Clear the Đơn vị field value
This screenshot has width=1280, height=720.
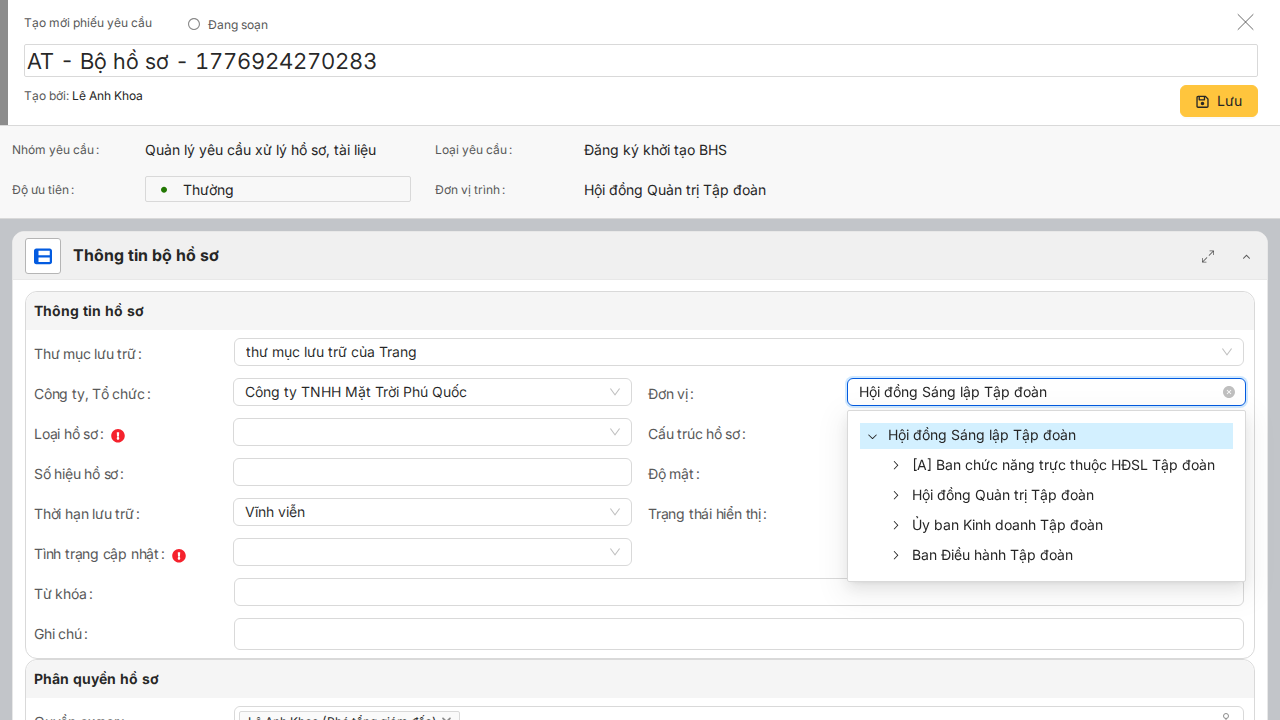1229,392
